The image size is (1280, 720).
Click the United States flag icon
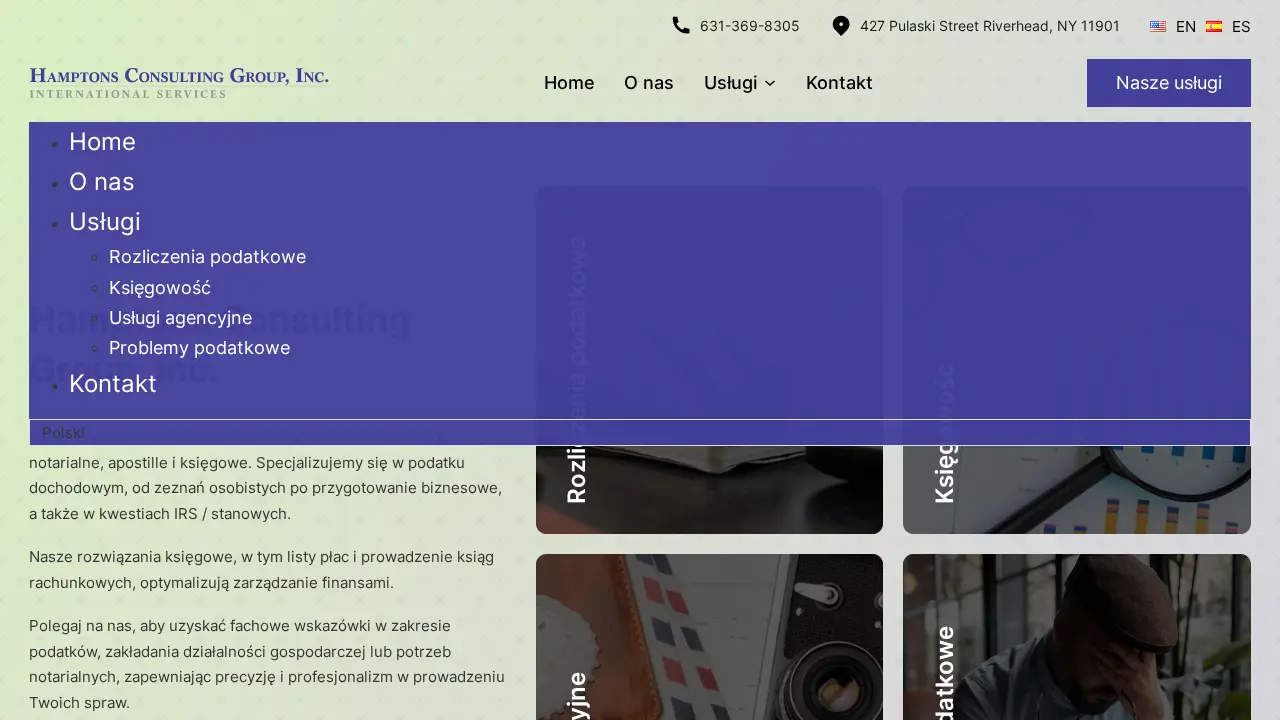pos(1158,27)
